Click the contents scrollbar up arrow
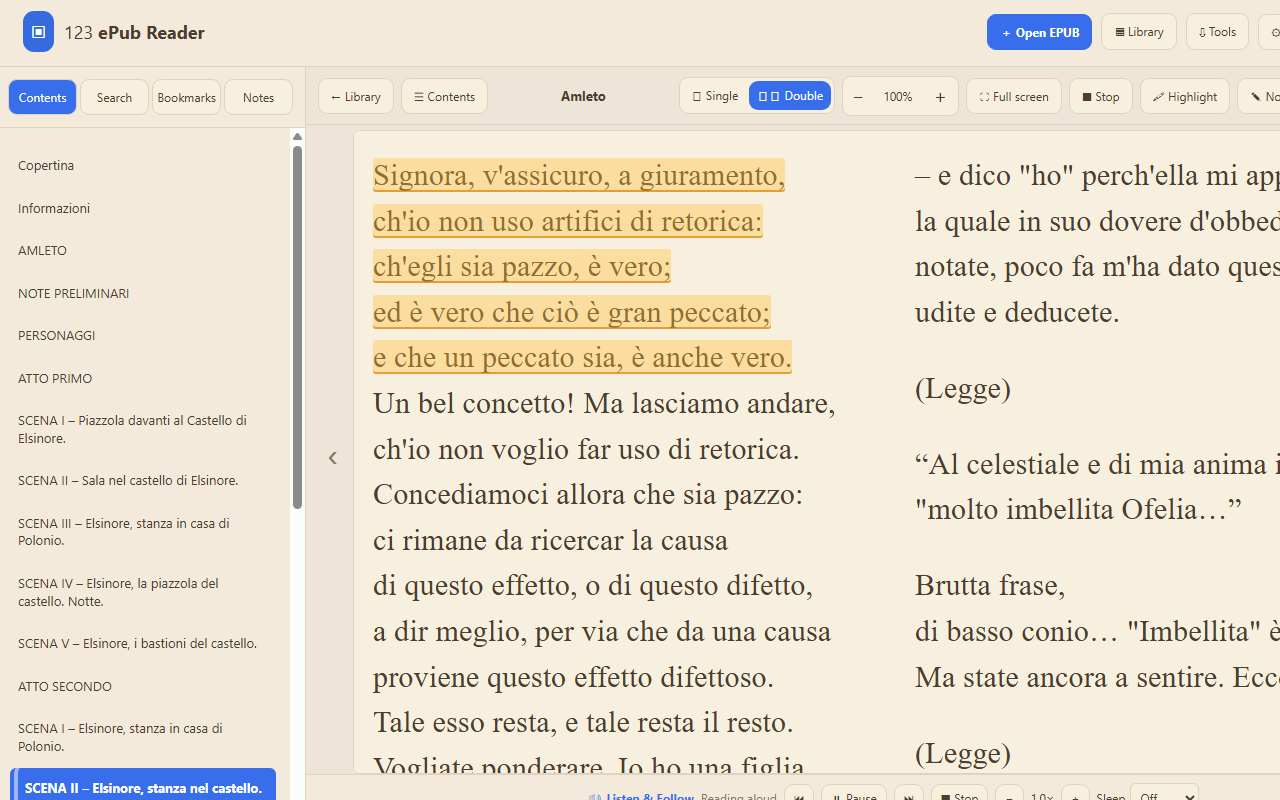Viewport: 1280px width, 800px height. click(297, 136)
